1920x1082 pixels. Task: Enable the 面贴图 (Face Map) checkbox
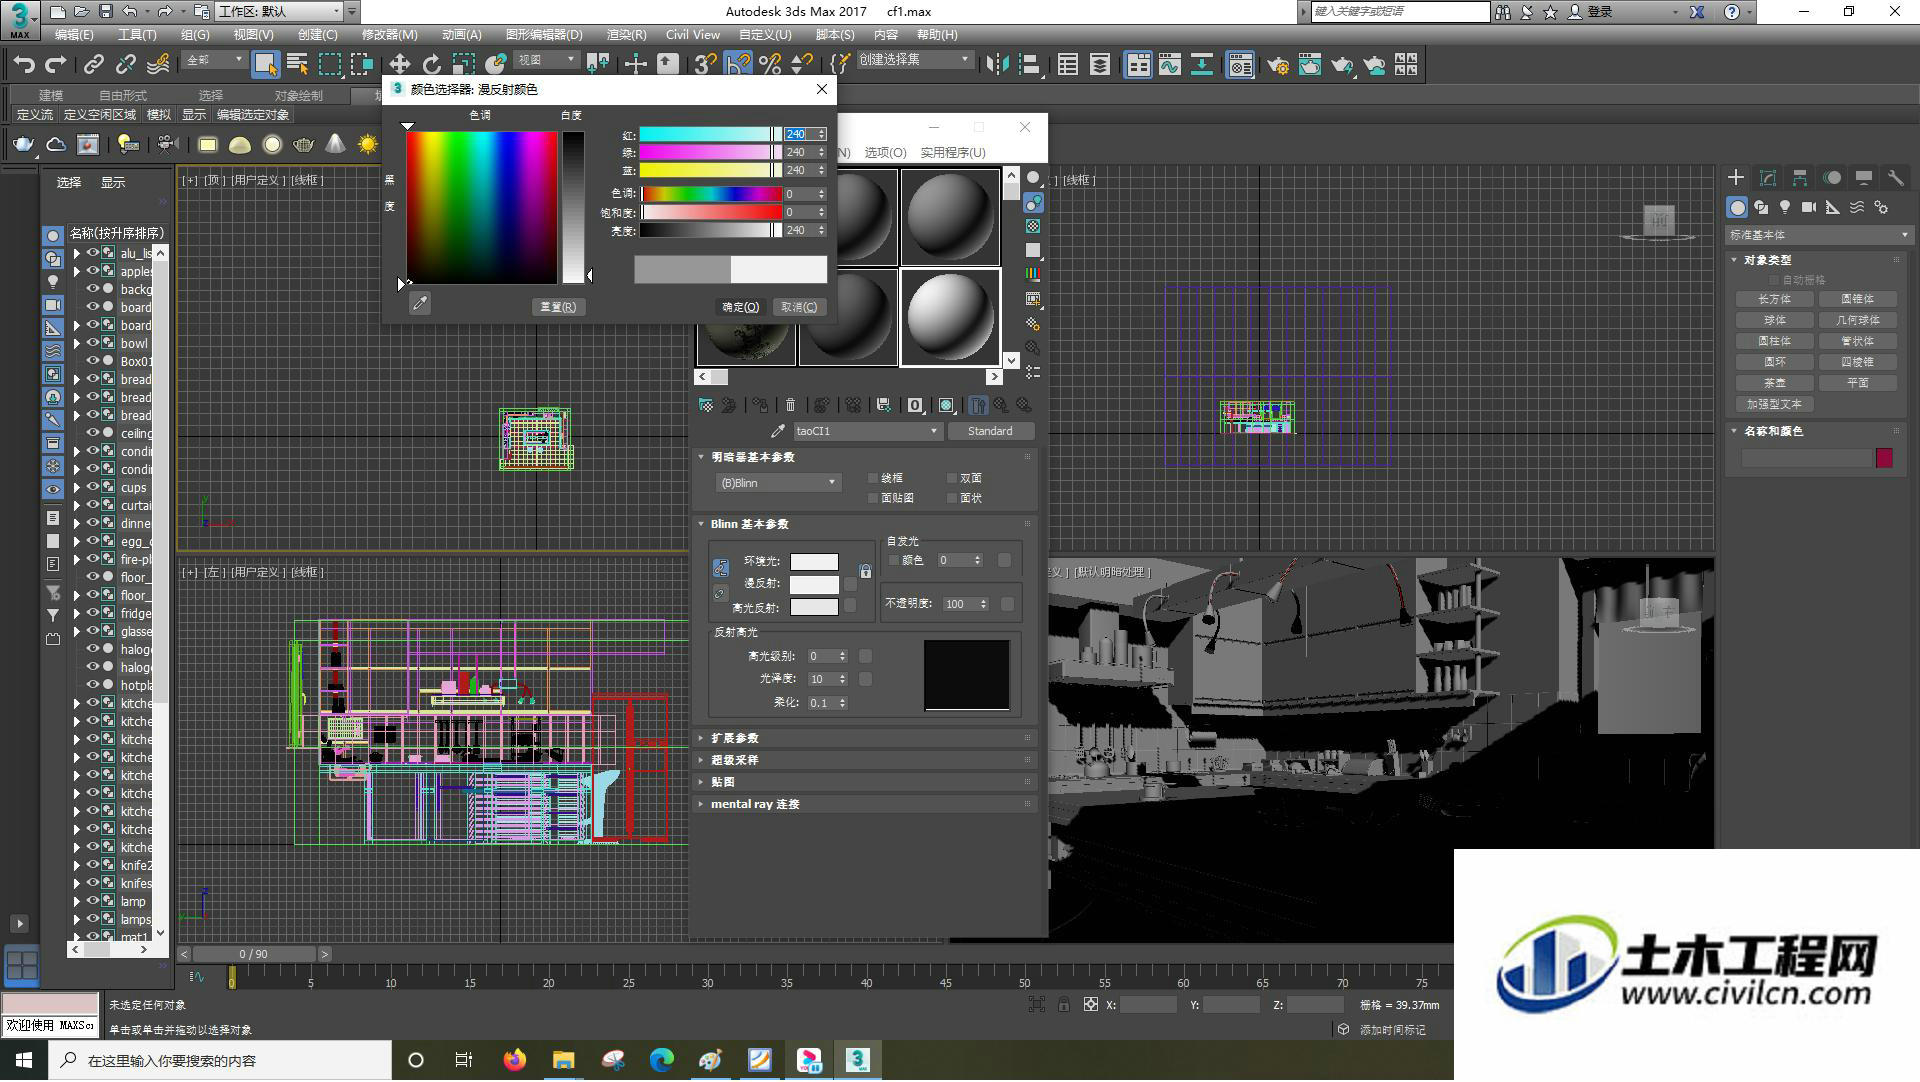[873, 498]
